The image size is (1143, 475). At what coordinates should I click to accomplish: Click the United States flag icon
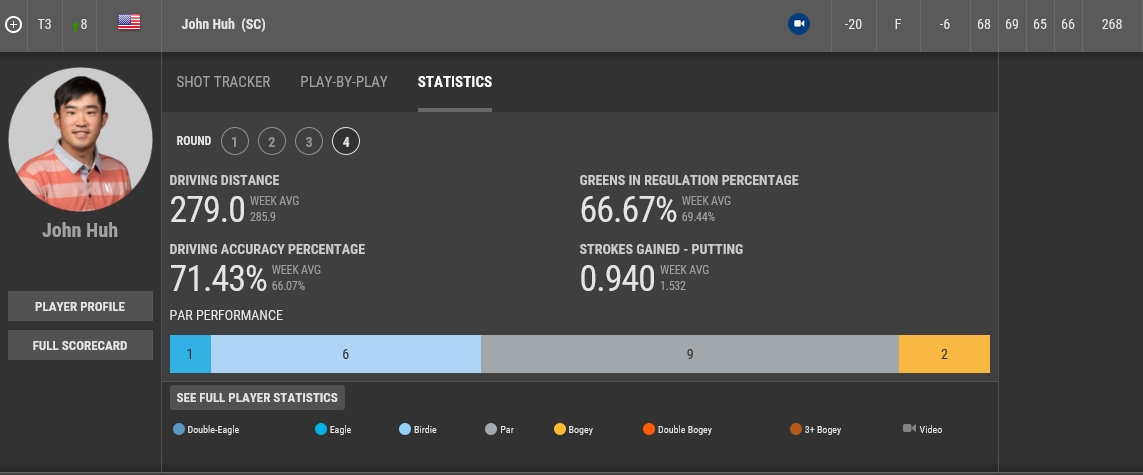pos(129,23)
